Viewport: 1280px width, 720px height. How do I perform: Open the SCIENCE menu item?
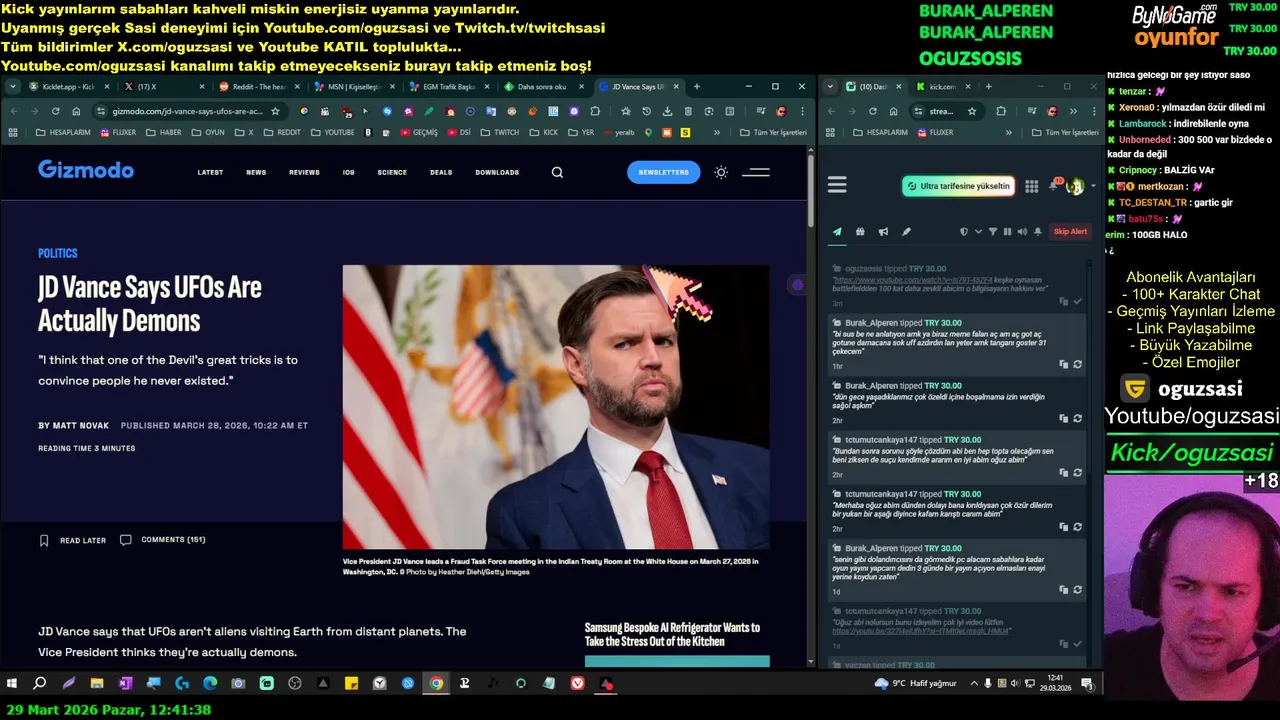click(x=392, y=172)
